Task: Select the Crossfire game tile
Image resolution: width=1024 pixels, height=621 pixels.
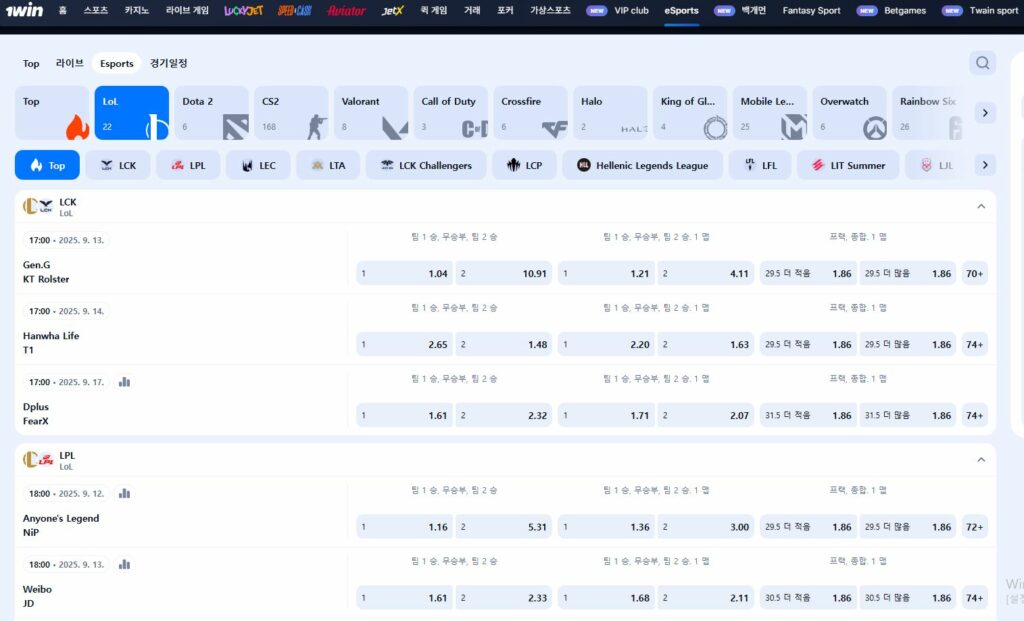Action: tap(530, 113)
